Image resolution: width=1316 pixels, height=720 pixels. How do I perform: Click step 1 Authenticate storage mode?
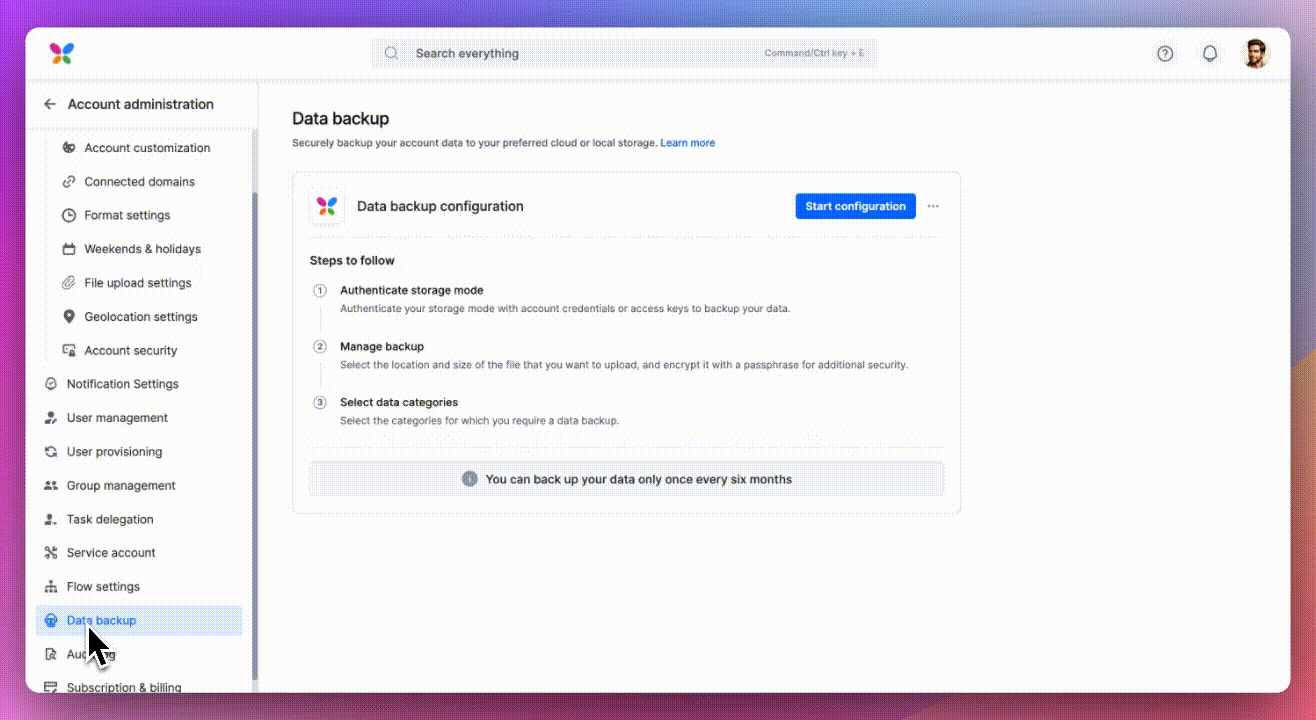[411, 290]
